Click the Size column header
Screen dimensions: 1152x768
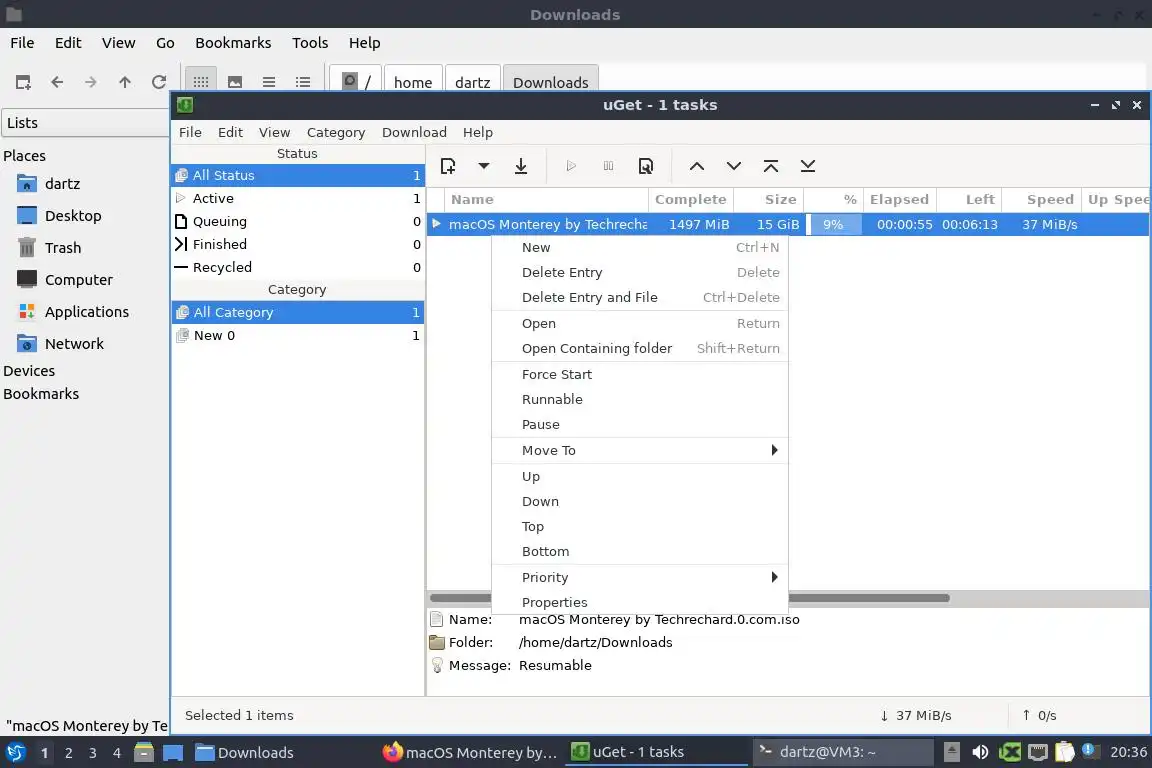(768, 199)
